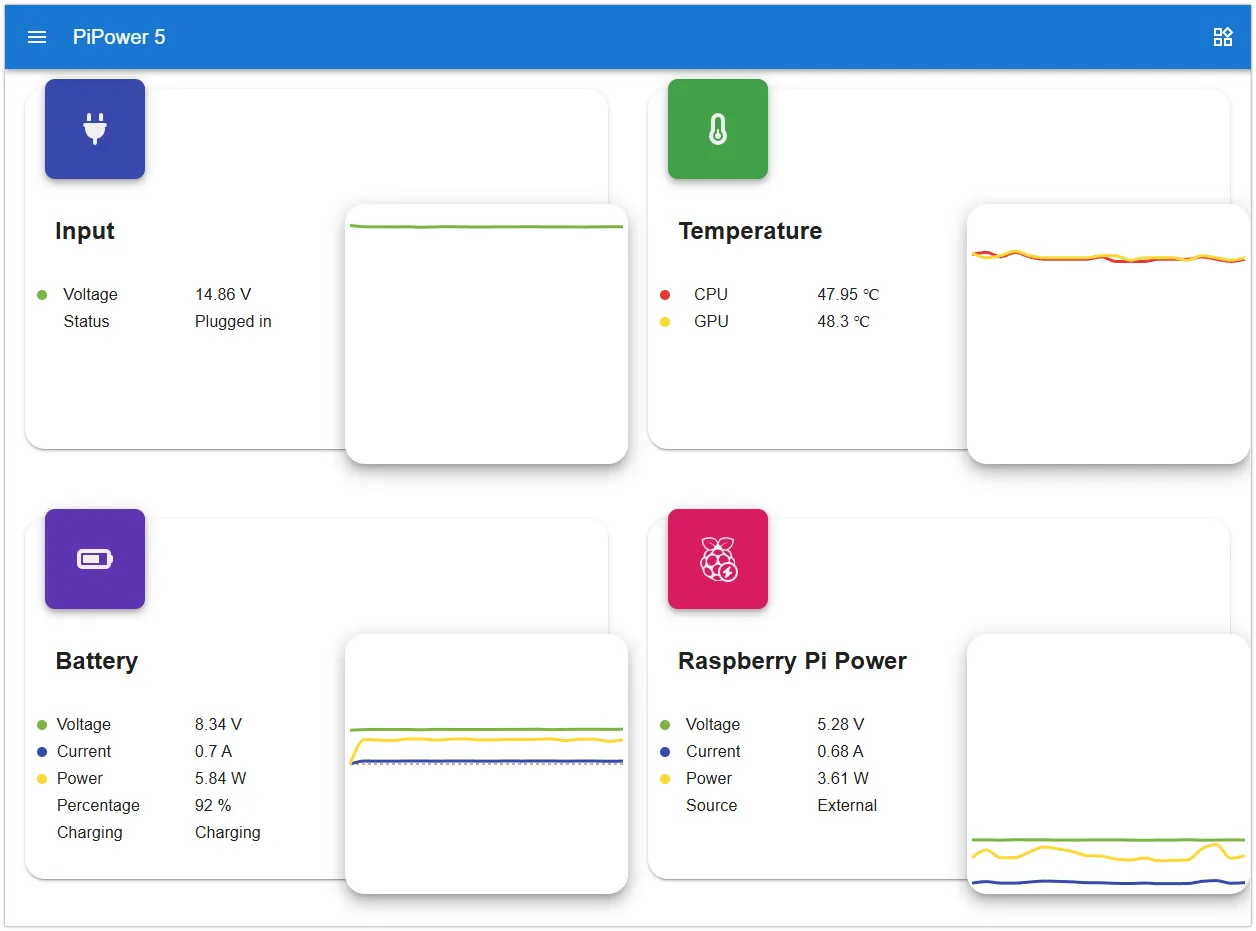Click the PiPower 5 title

tap(119, 37)
